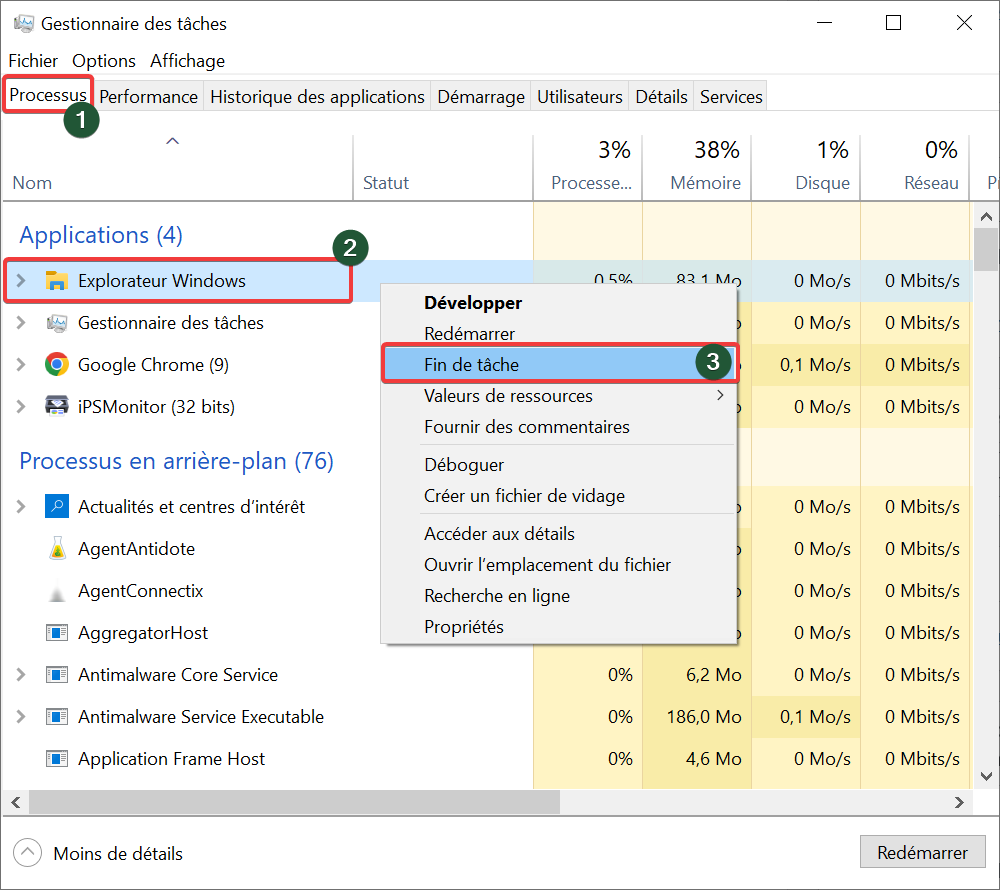Choose Fournir des commentaires menu entry
Screen dimensions: 1000x890
tap(559, 427)
